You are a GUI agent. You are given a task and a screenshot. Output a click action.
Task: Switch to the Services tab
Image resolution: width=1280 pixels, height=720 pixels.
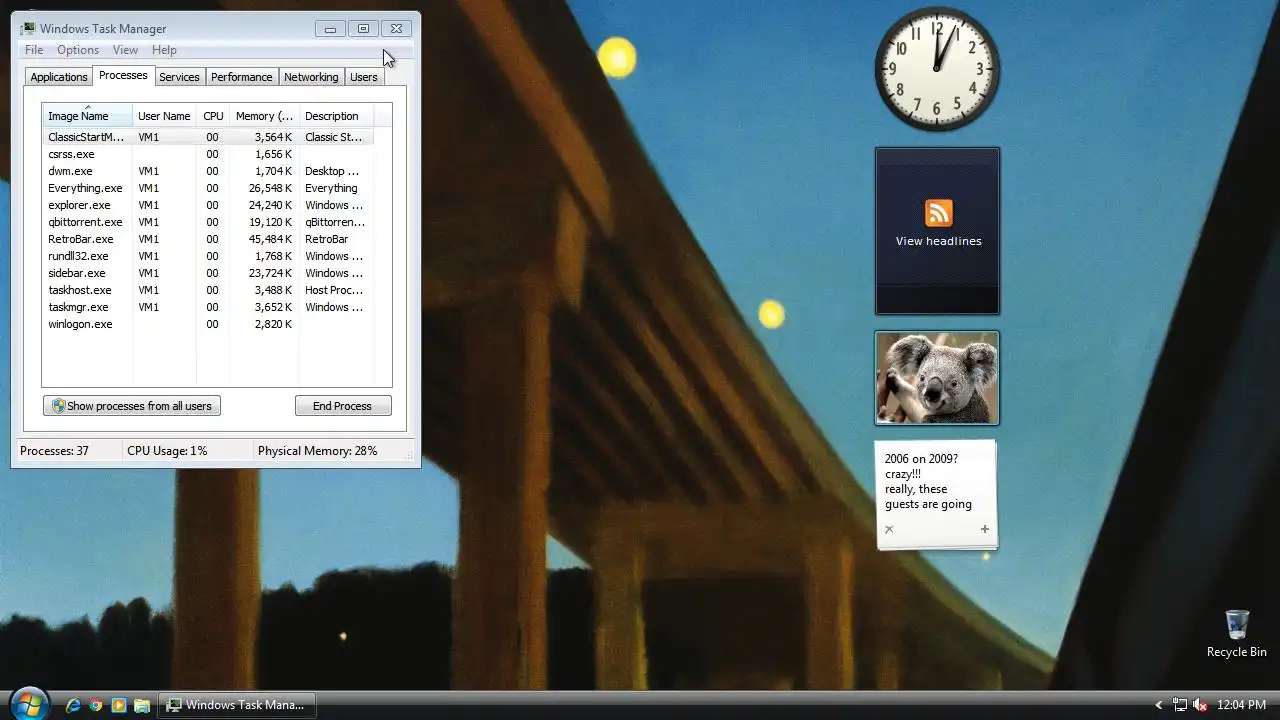coord(179,77)
